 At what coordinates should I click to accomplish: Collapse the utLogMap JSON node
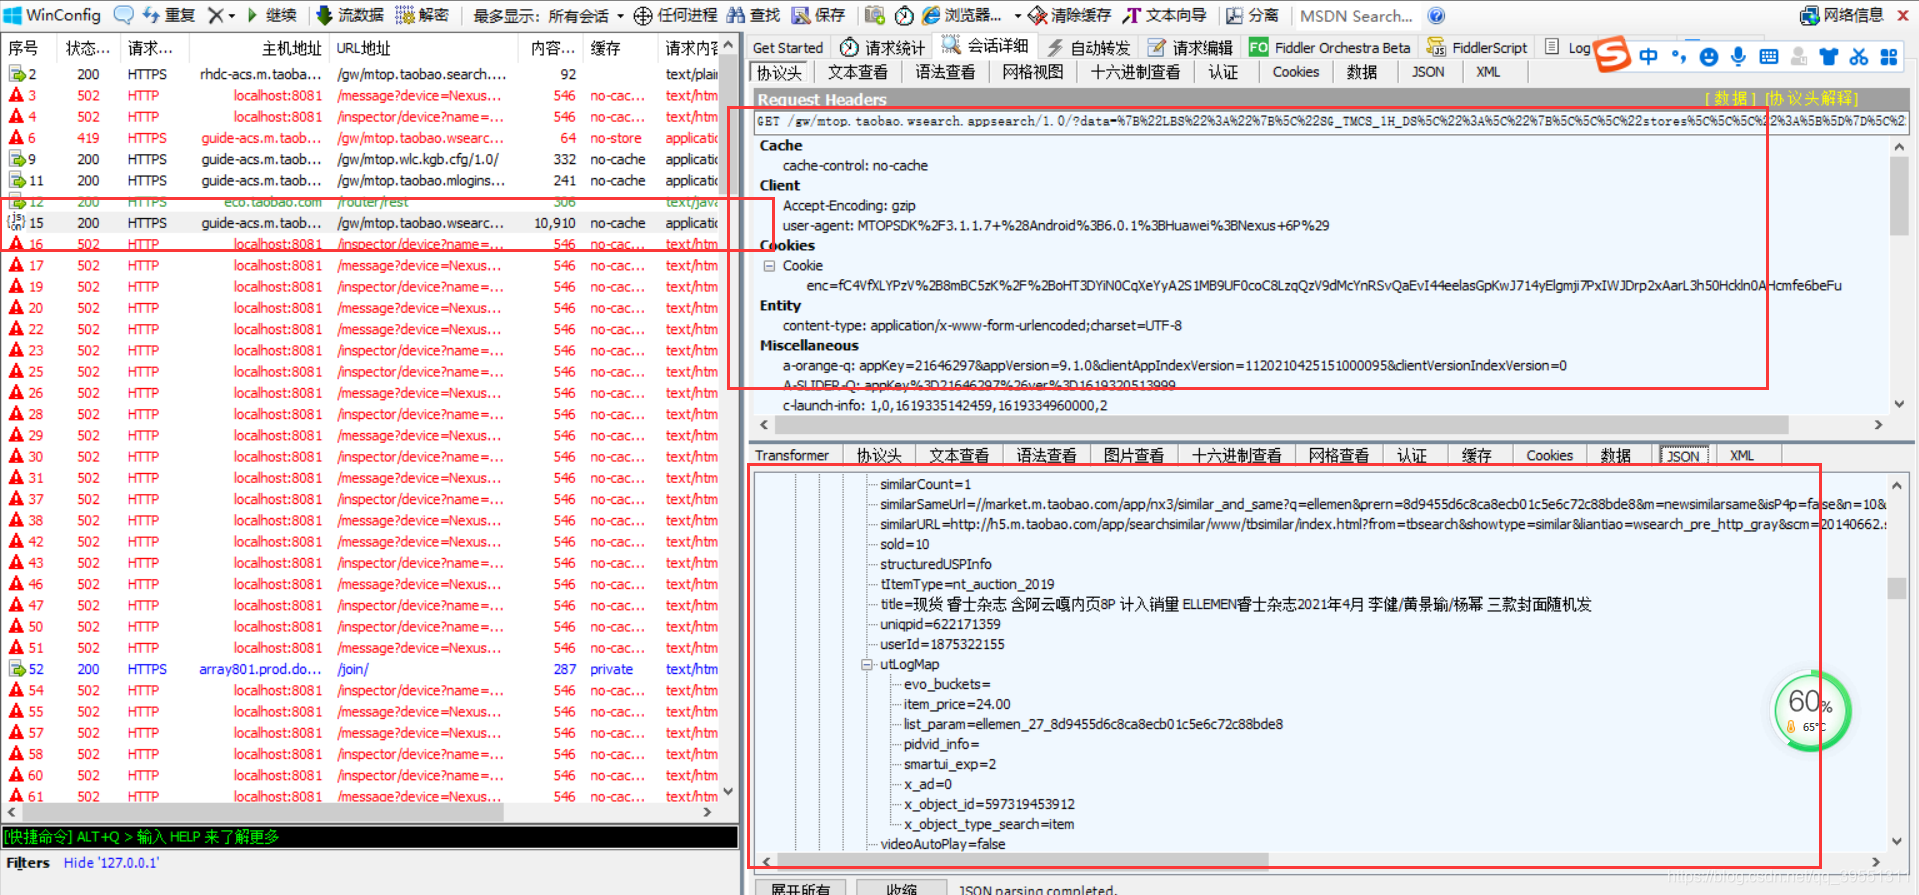coord(867,665)
